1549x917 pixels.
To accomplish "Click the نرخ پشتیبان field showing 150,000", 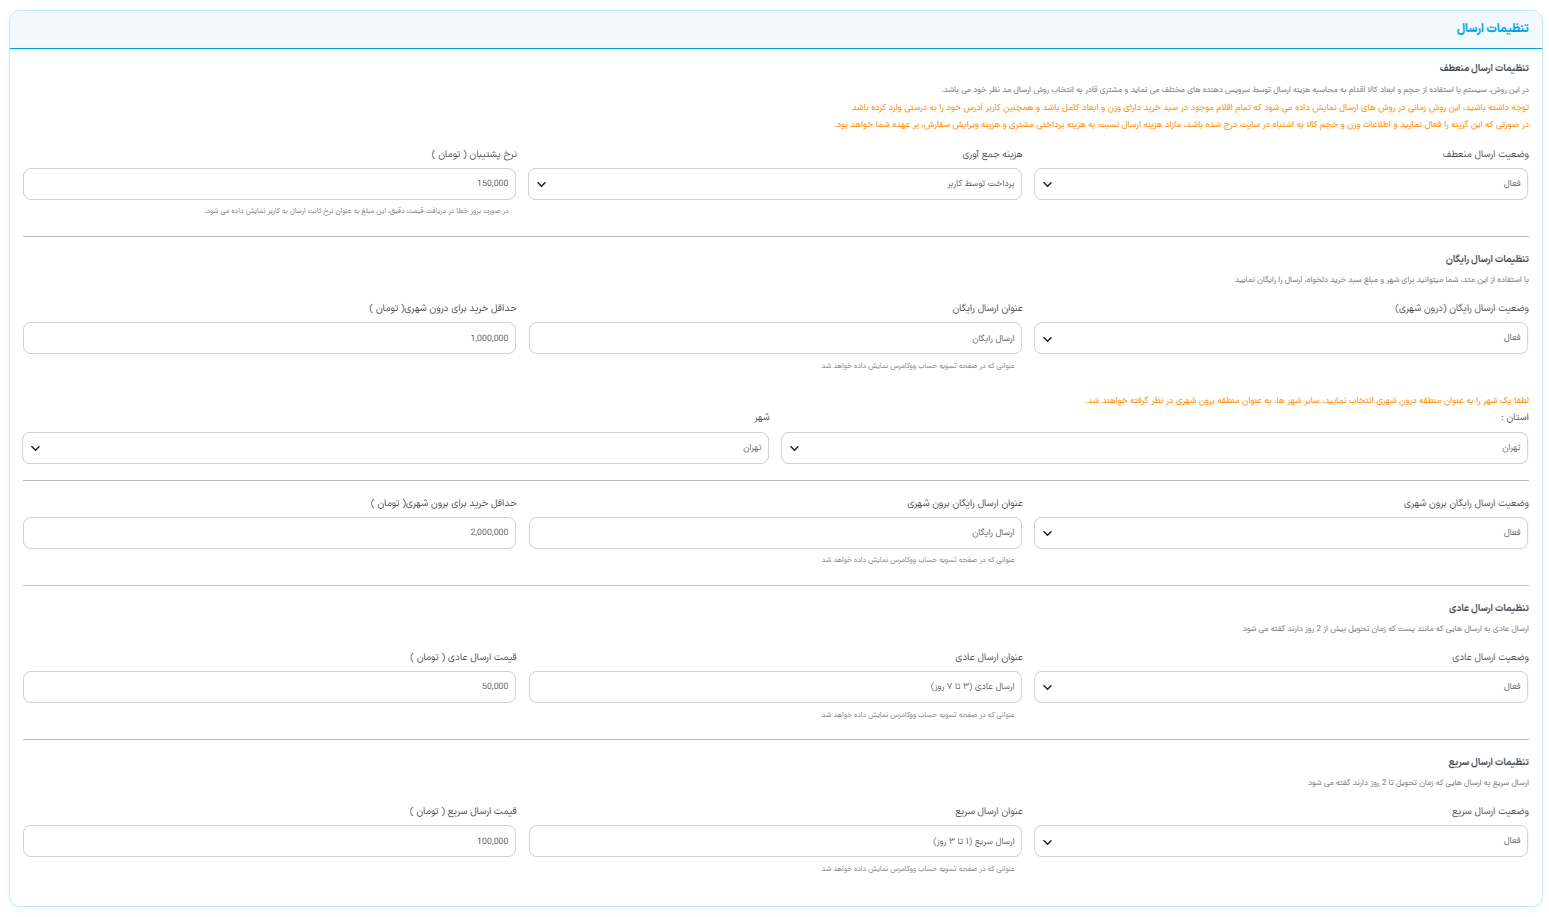I will [269, 184].
